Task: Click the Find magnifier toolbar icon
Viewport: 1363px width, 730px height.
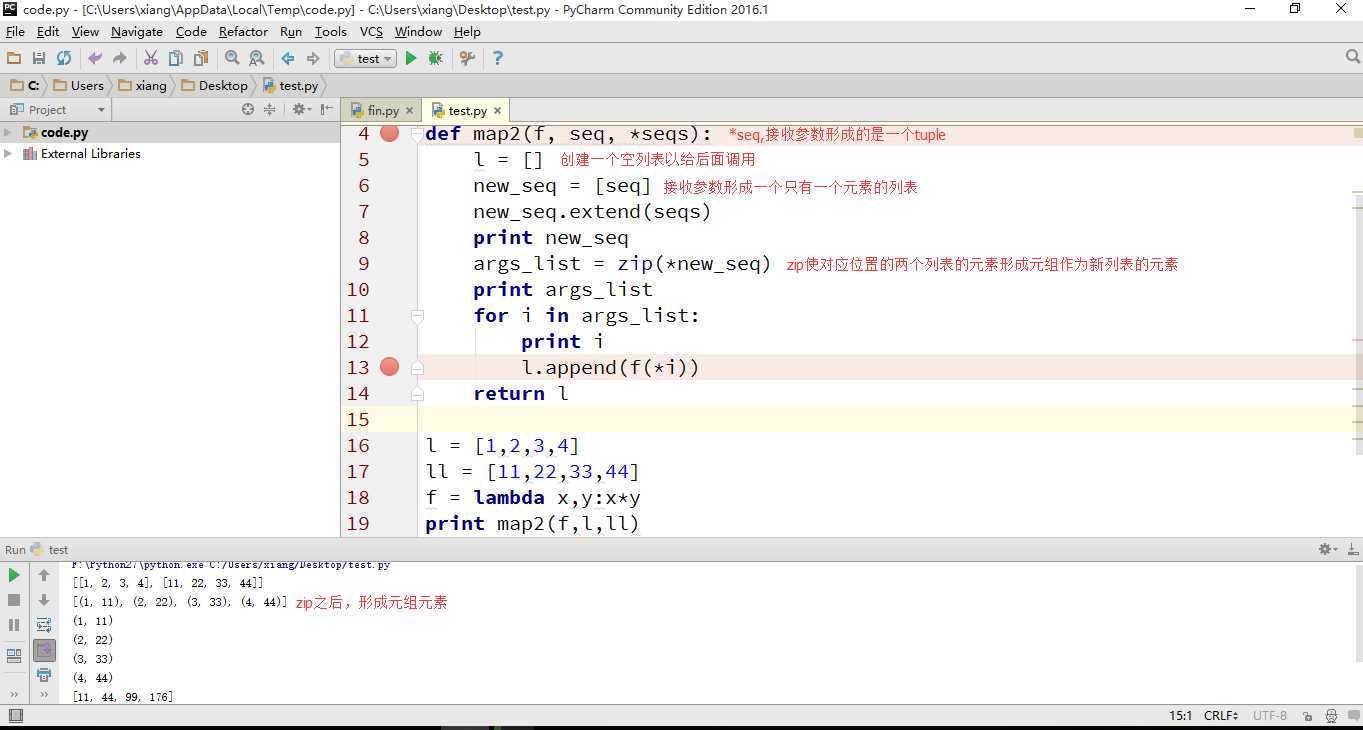Action: tap(232, 59)
